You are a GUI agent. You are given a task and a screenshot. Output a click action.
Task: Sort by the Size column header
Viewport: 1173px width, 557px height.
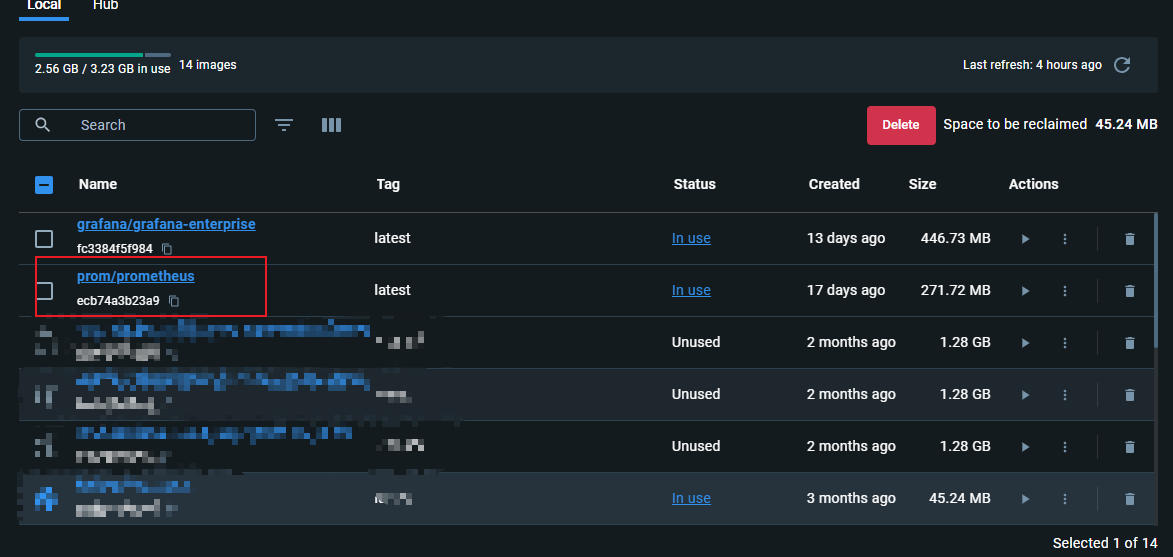(x=922, y=184)
